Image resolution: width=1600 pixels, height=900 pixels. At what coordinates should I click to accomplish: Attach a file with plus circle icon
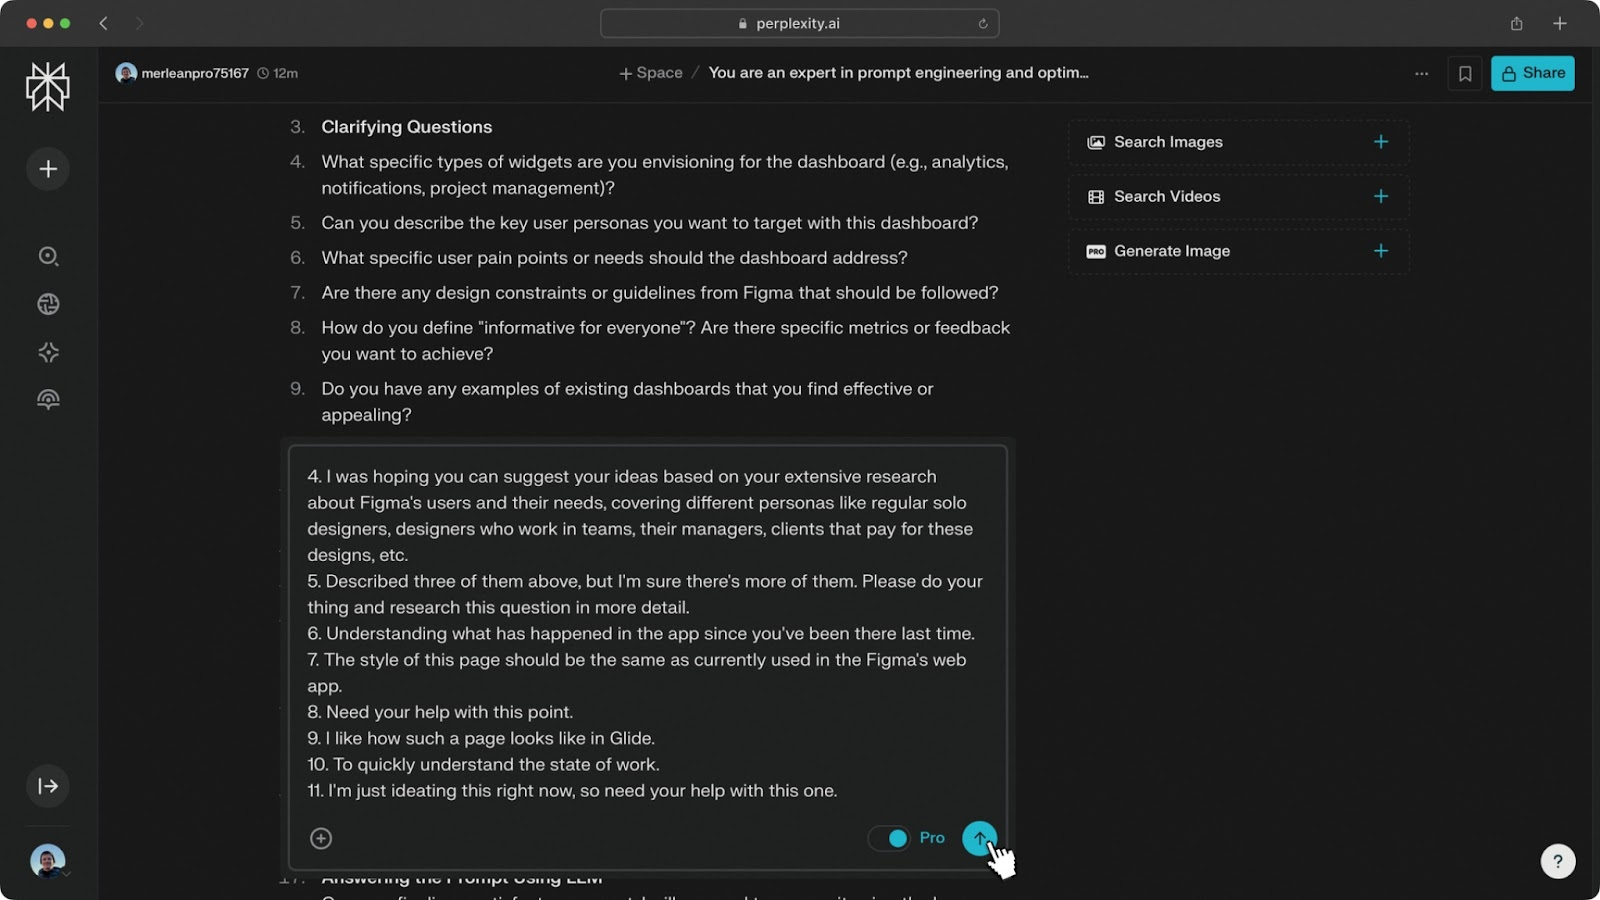pos(321,838)
